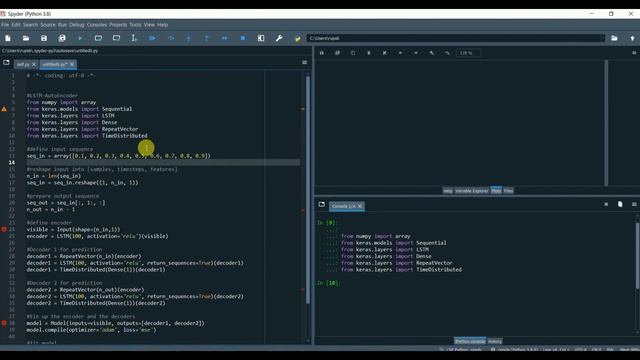
Task: Select the Plots pane tab
Action: tap(496, 191)
